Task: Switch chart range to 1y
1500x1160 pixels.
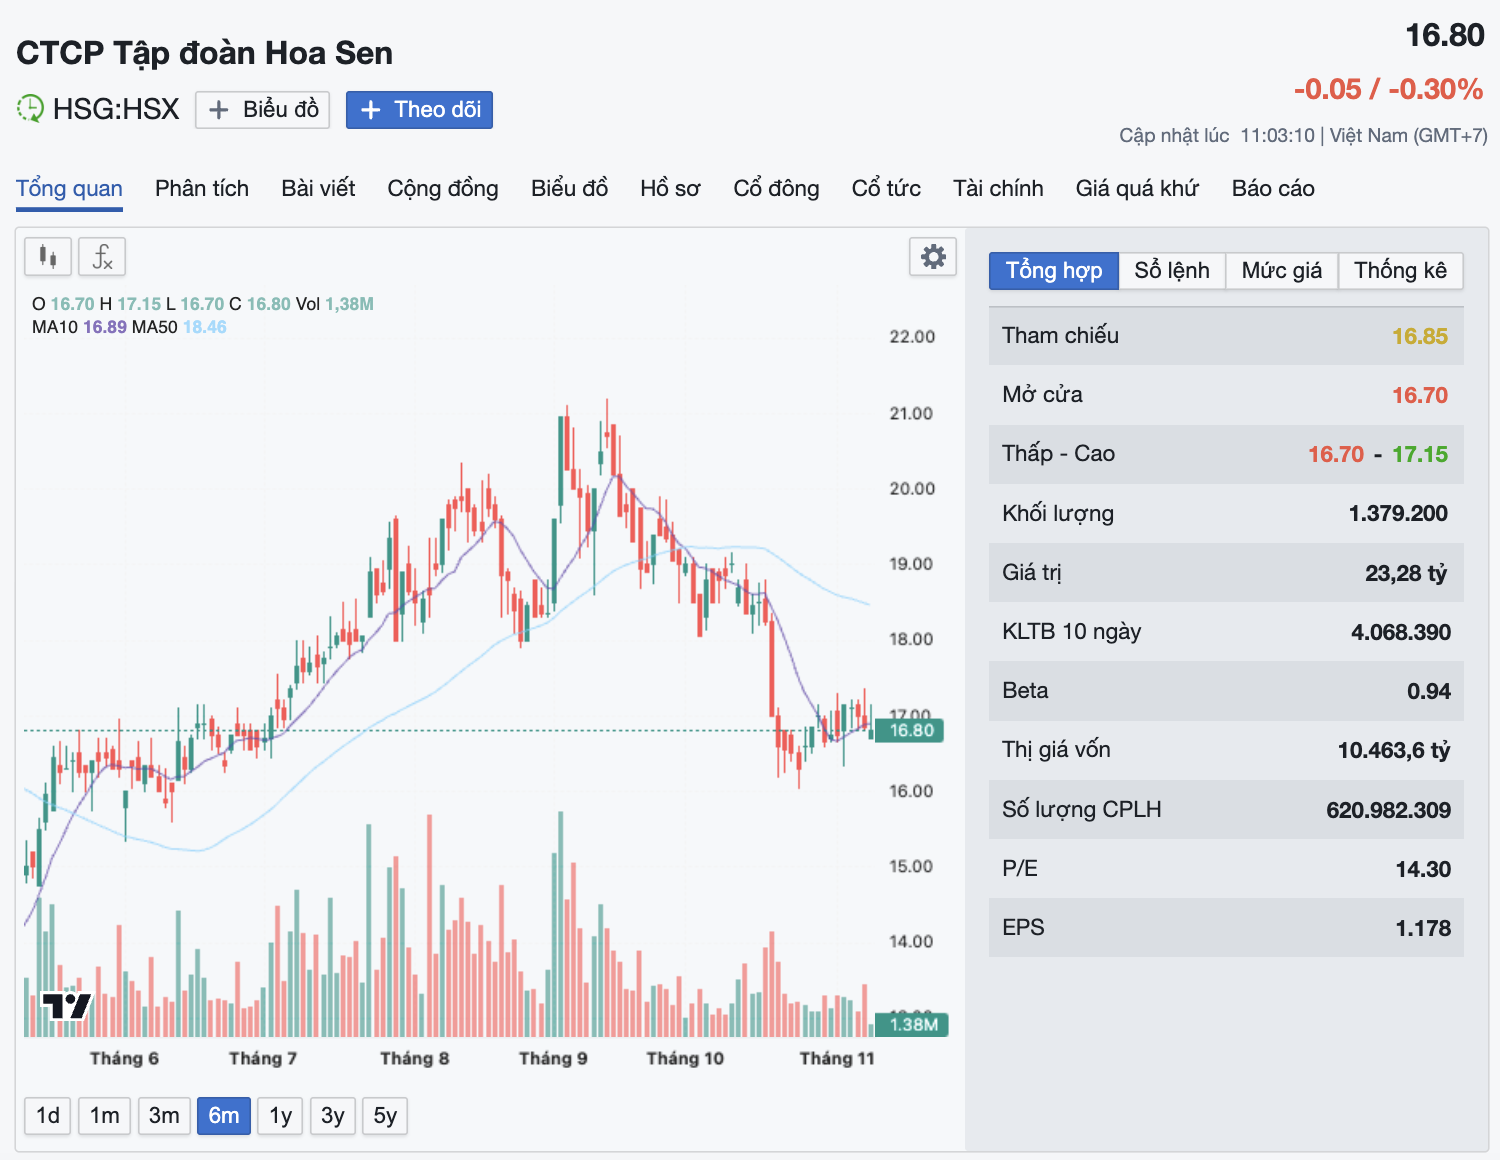Action: coord(281,1115)
